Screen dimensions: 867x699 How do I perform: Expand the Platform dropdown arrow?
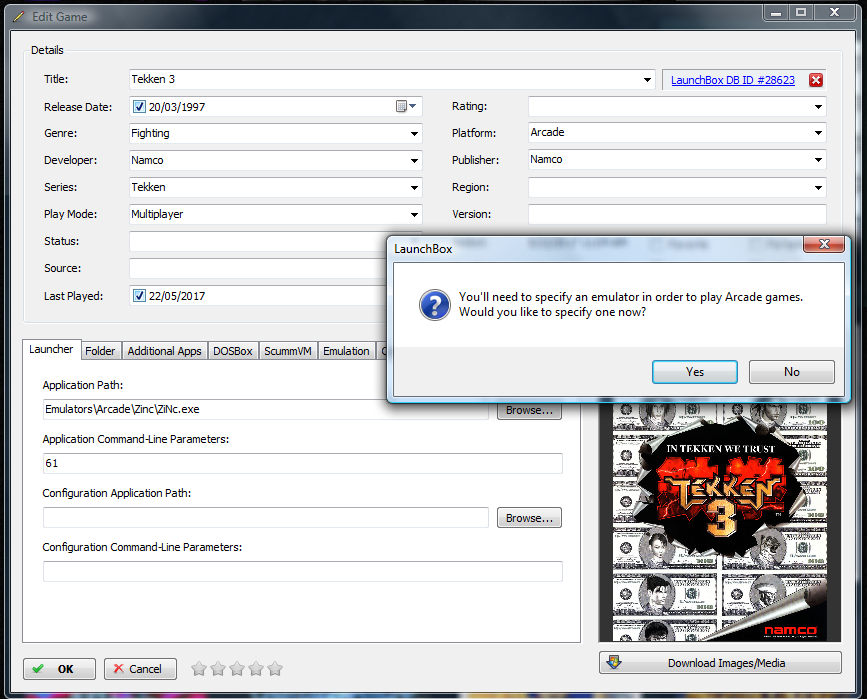(818, 133)
